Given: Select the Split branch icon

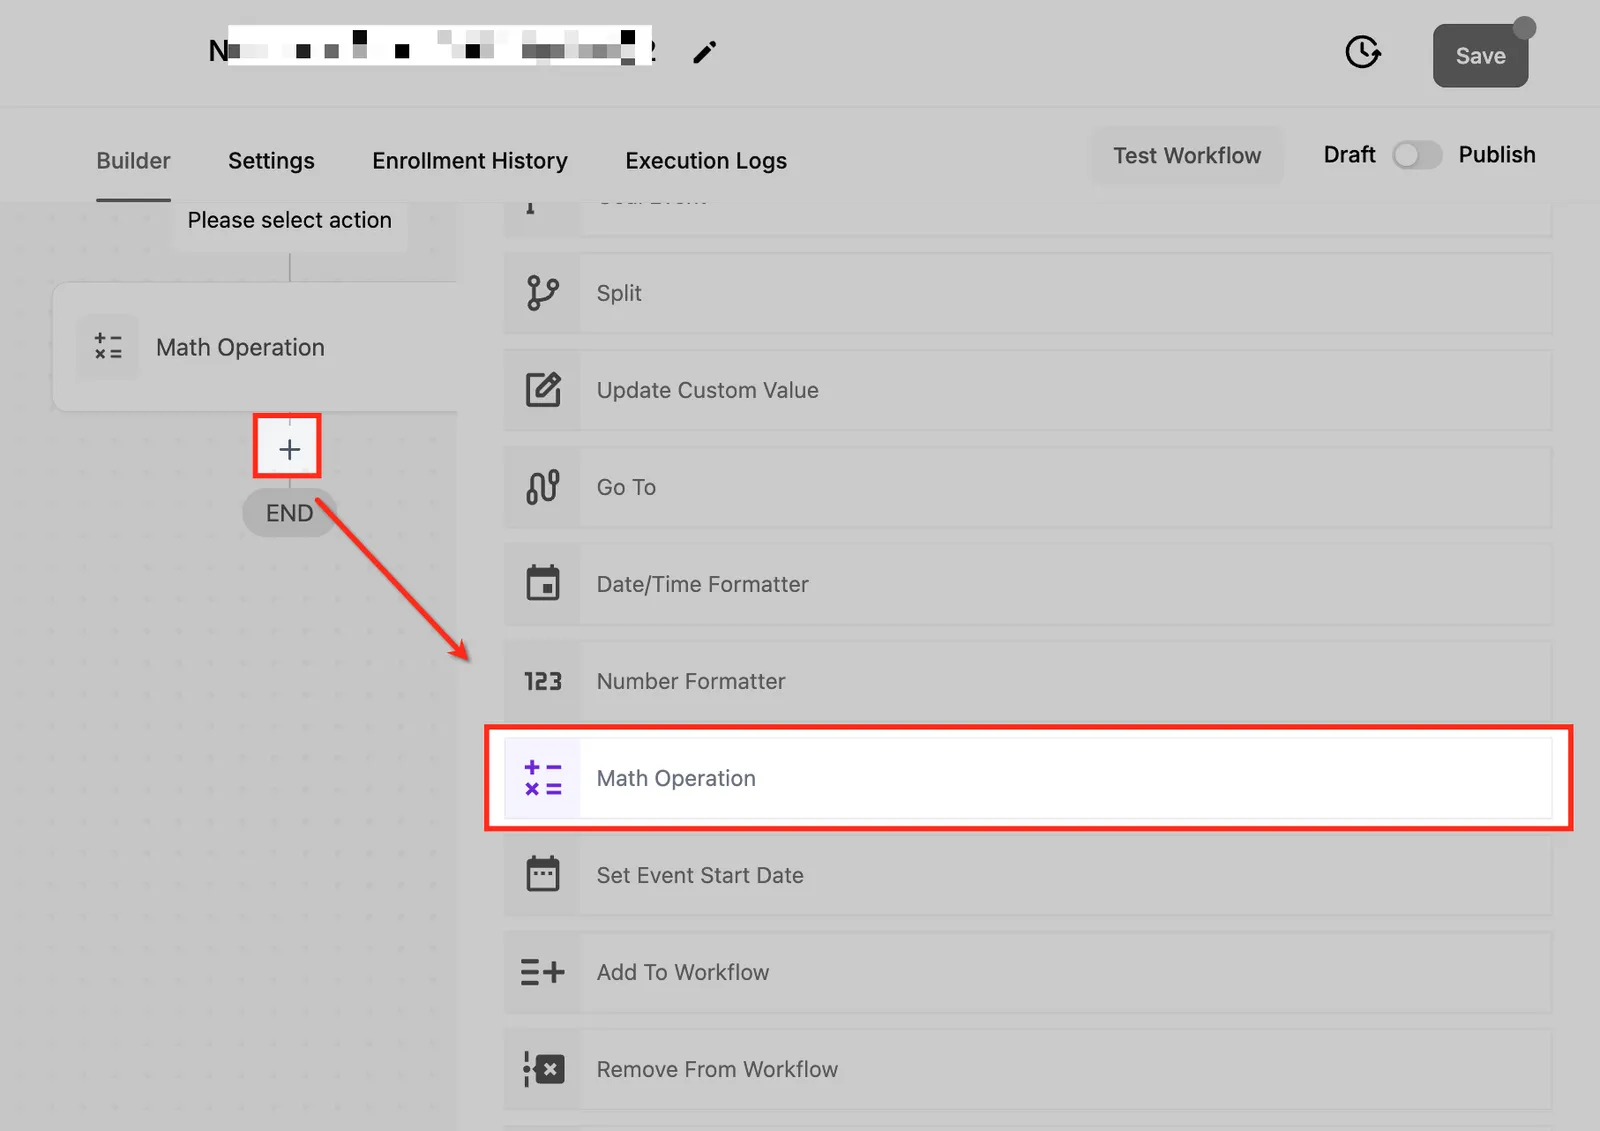Looking at the screenshot, I should (x=543, y=293).
